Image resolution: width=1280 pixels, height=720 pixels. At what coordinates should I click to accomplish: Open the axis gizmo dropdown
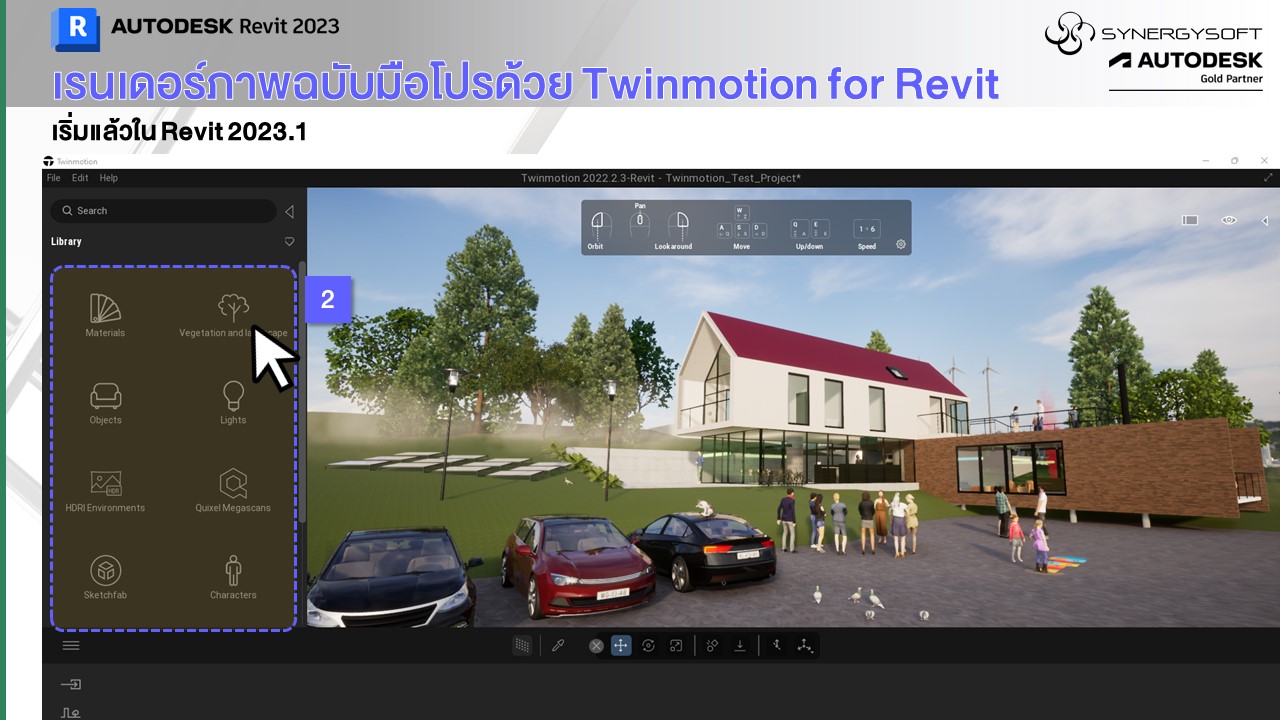coord(805,646)
